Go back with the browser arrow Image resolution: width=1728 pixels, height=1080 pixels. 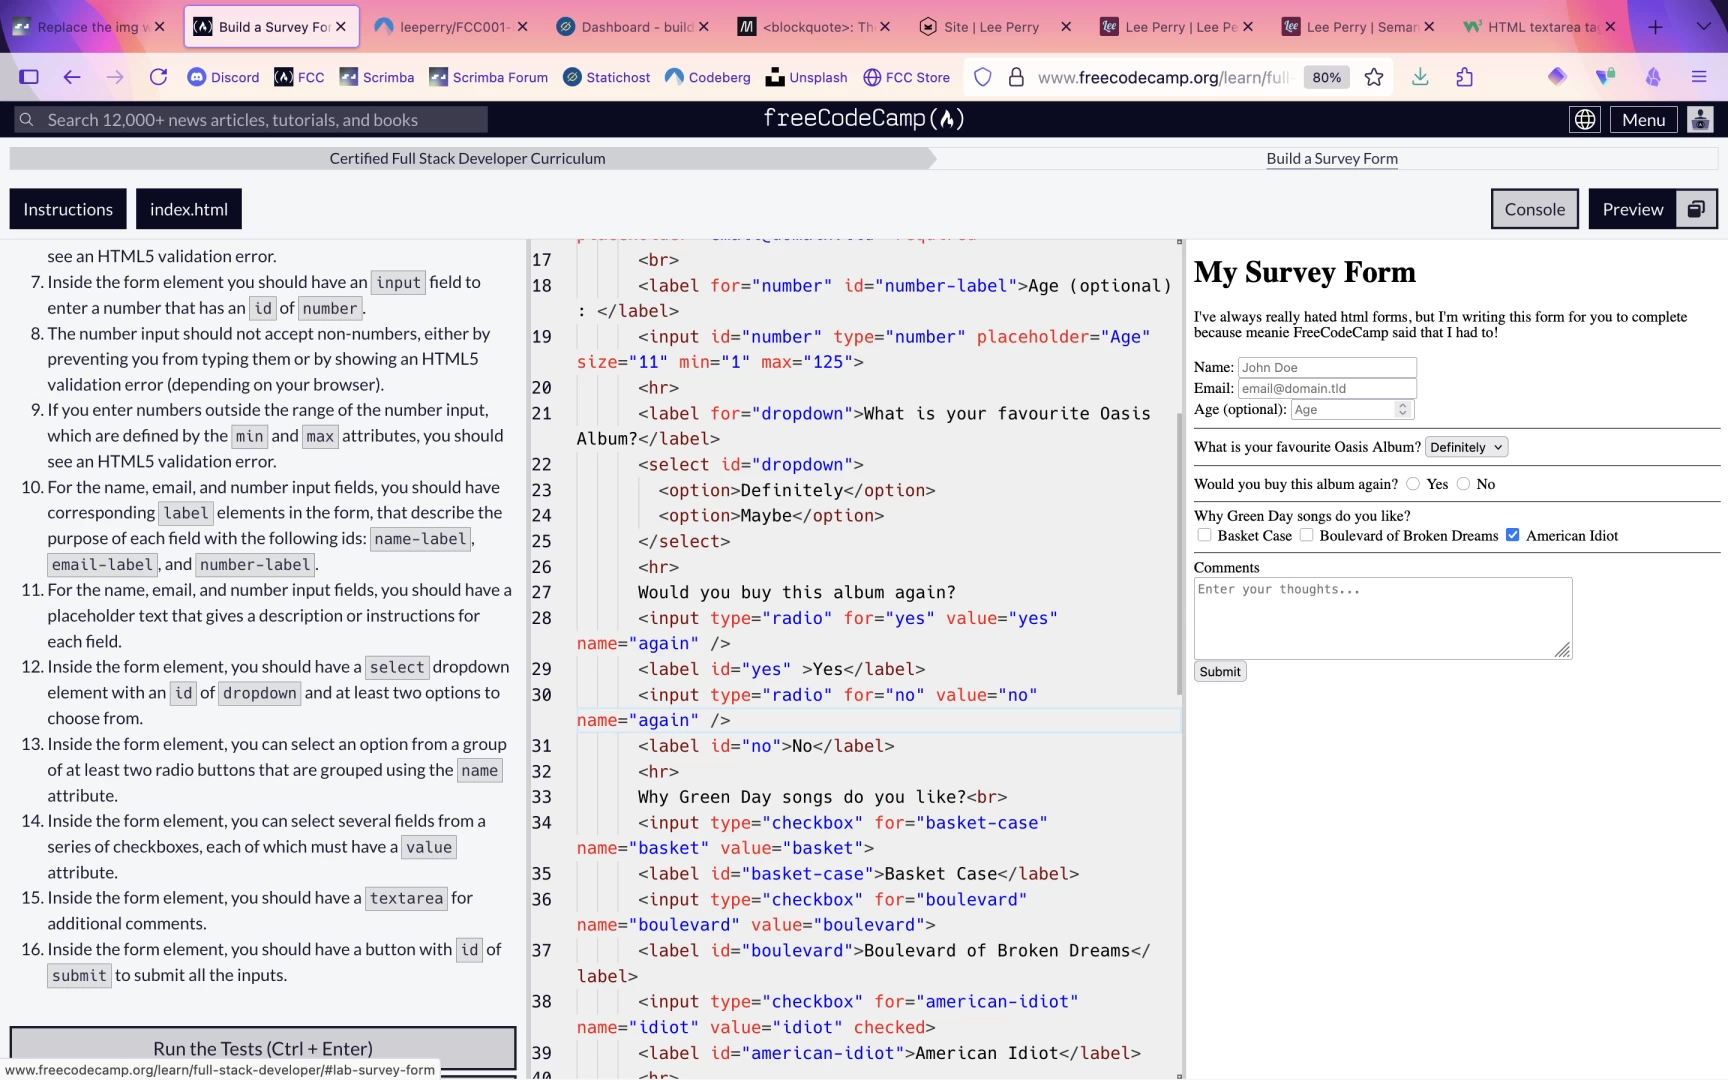click(72, 77)
